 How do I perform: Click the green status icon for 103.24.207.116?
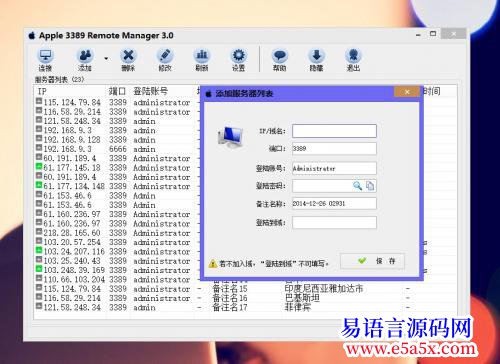(39, 250)
